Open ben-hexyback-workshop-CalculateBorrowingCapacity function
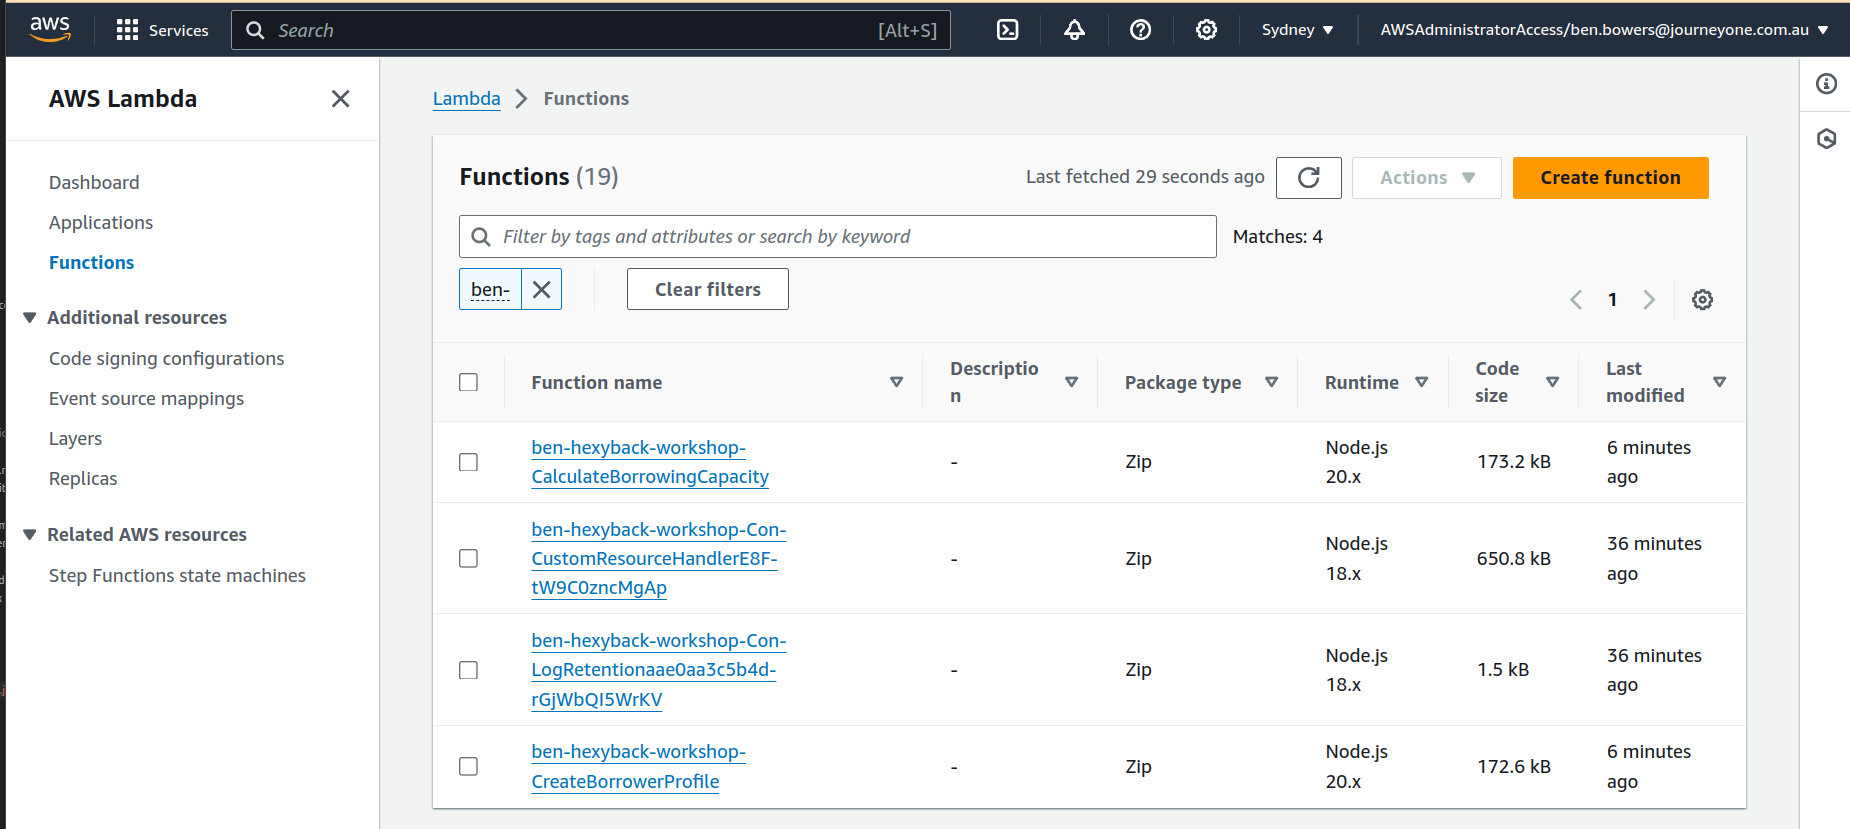 [650, 462]
